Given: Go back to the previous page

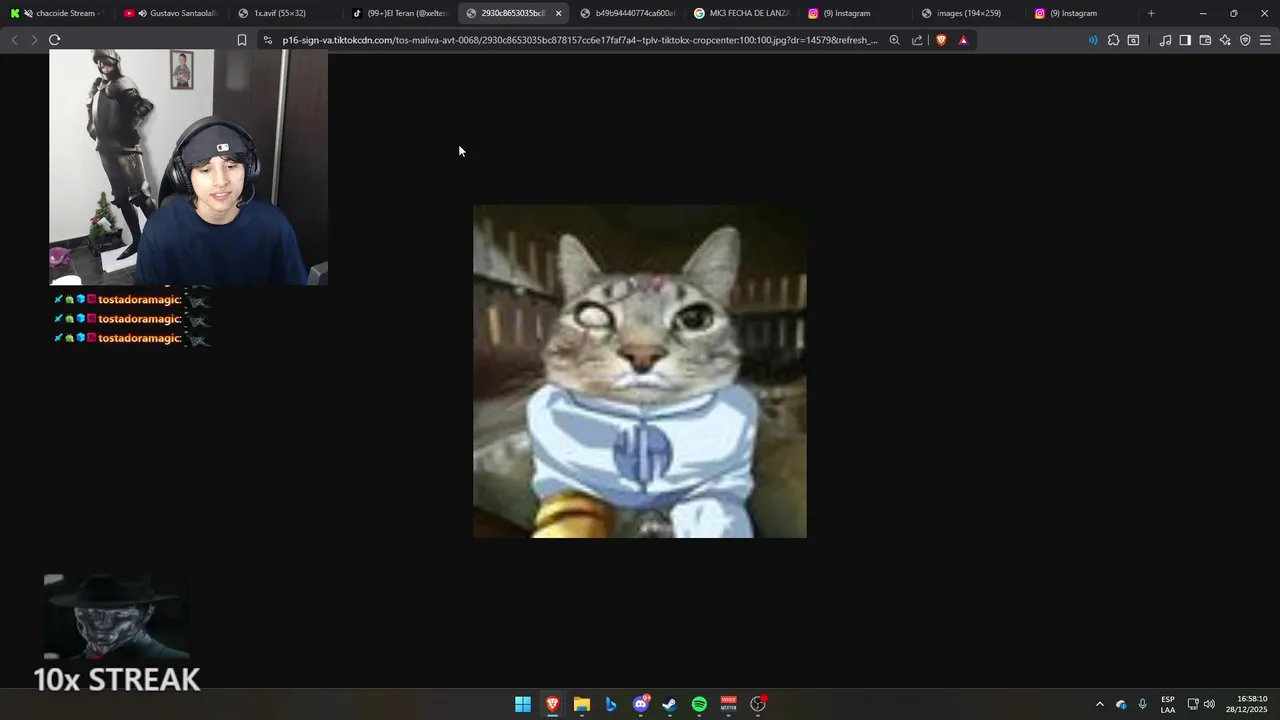Looking at the screenshot, I should click(x=14, y=40).
